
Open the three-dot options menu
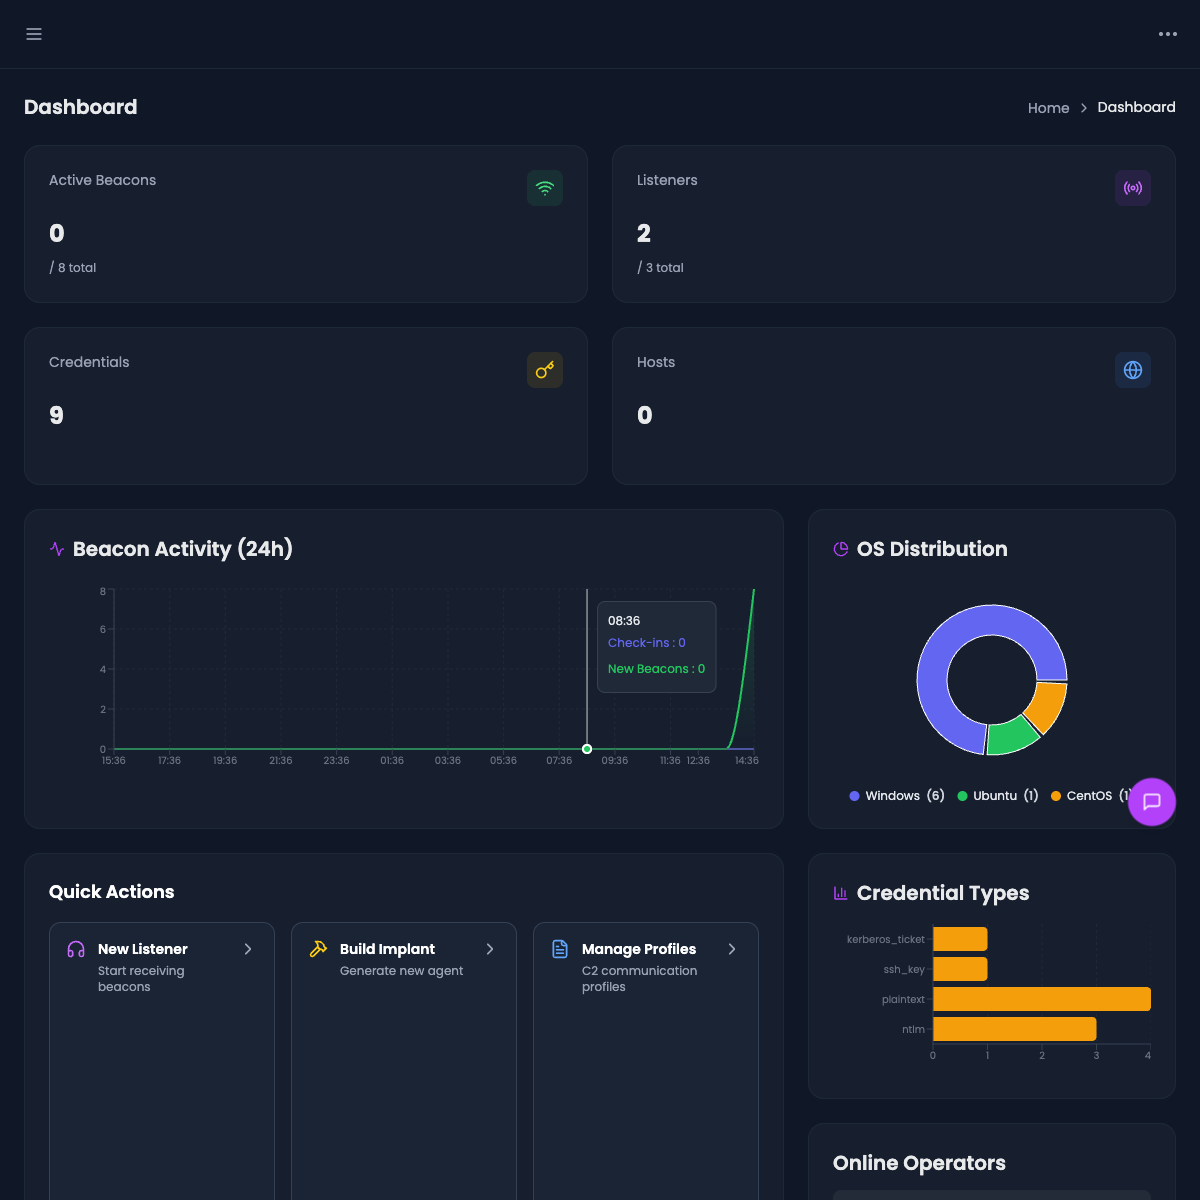click(x=1167, y=34)
